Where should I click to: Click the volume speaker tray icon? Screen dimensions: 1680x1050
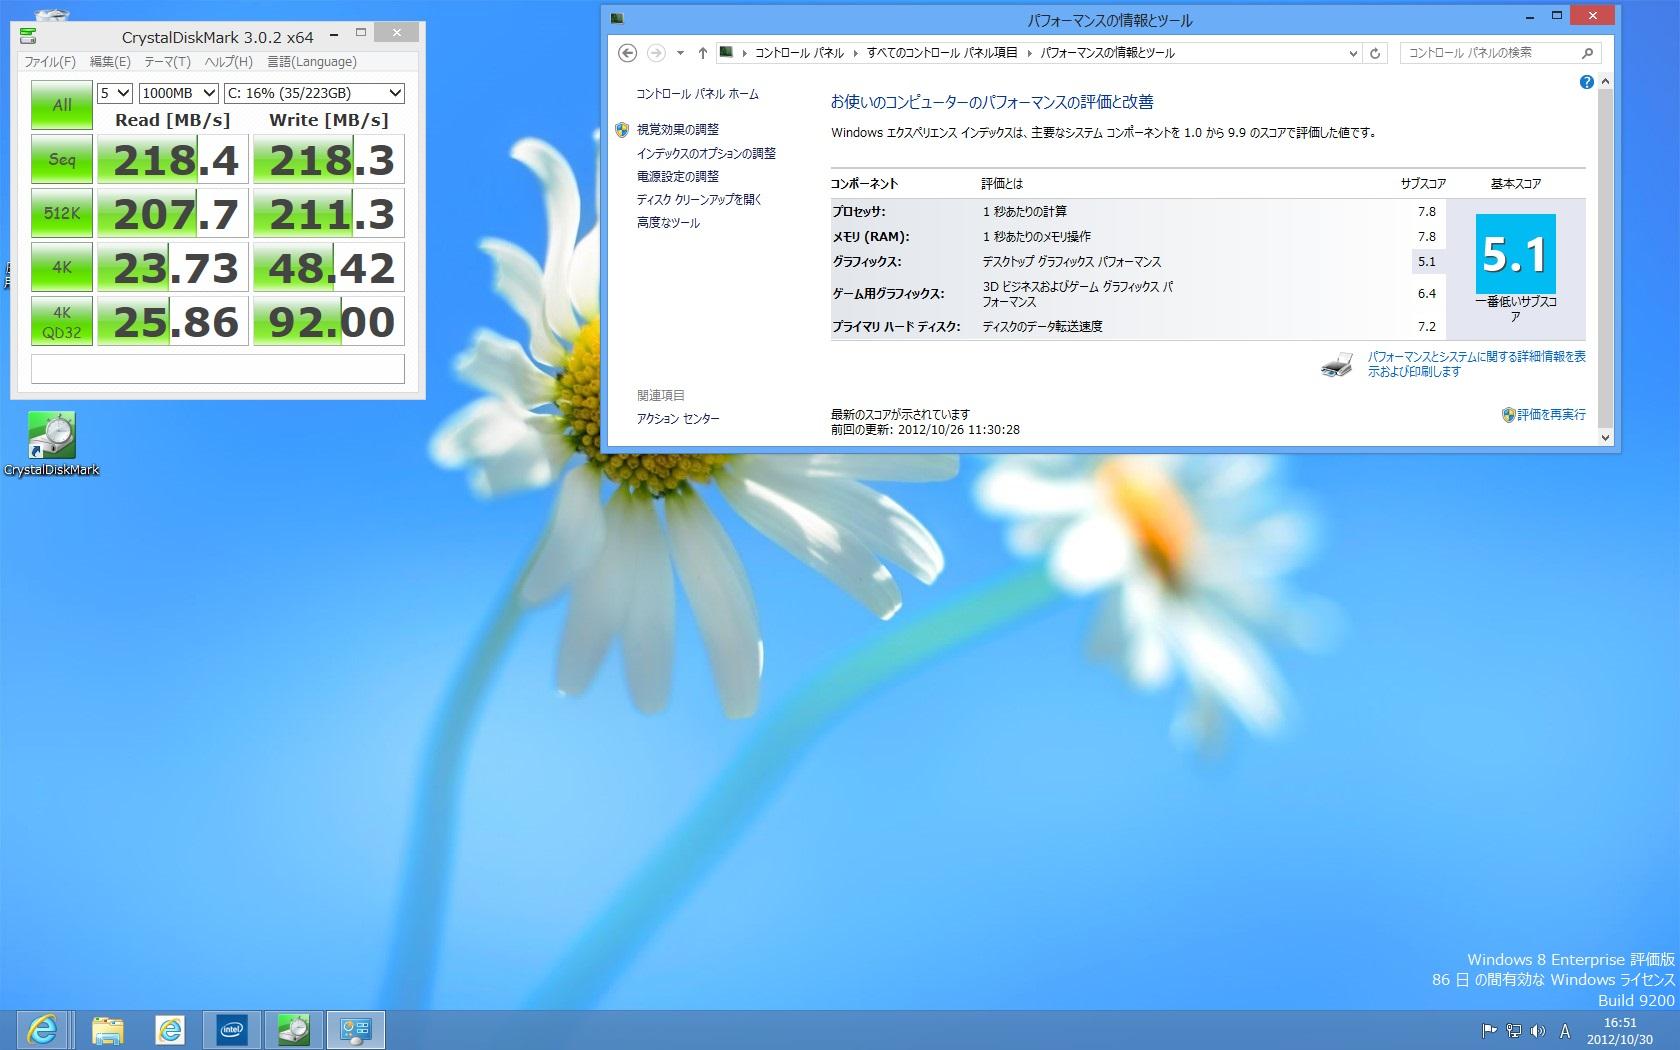[1537, 1031]
